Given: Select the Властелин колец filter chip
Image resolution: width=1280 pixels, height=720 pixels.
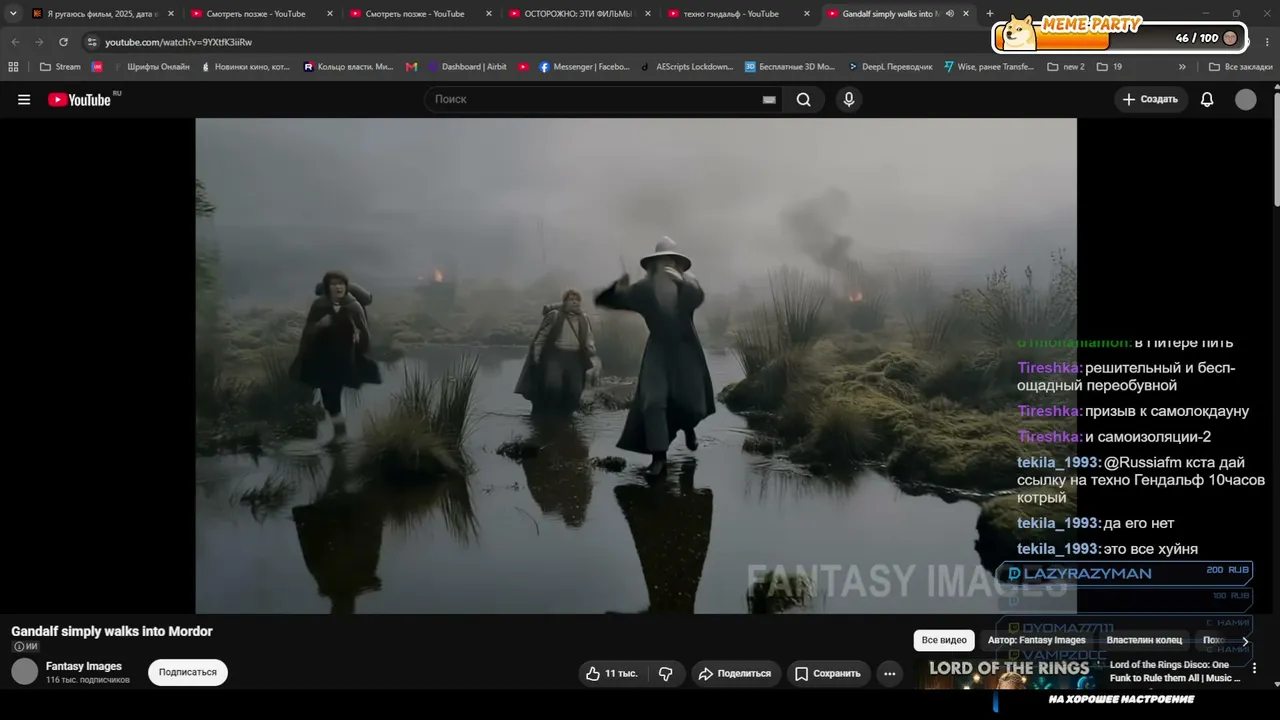Looking at the screenshot, I should pos(1144,640).
